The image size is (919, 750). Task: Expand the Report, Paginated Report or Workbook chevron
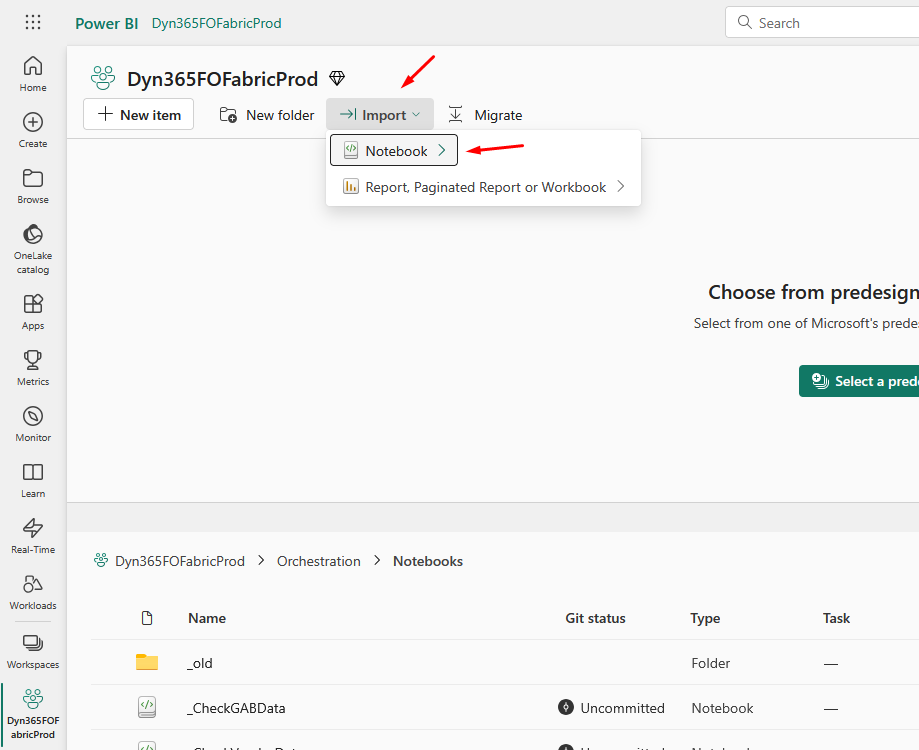pos(621,187)
